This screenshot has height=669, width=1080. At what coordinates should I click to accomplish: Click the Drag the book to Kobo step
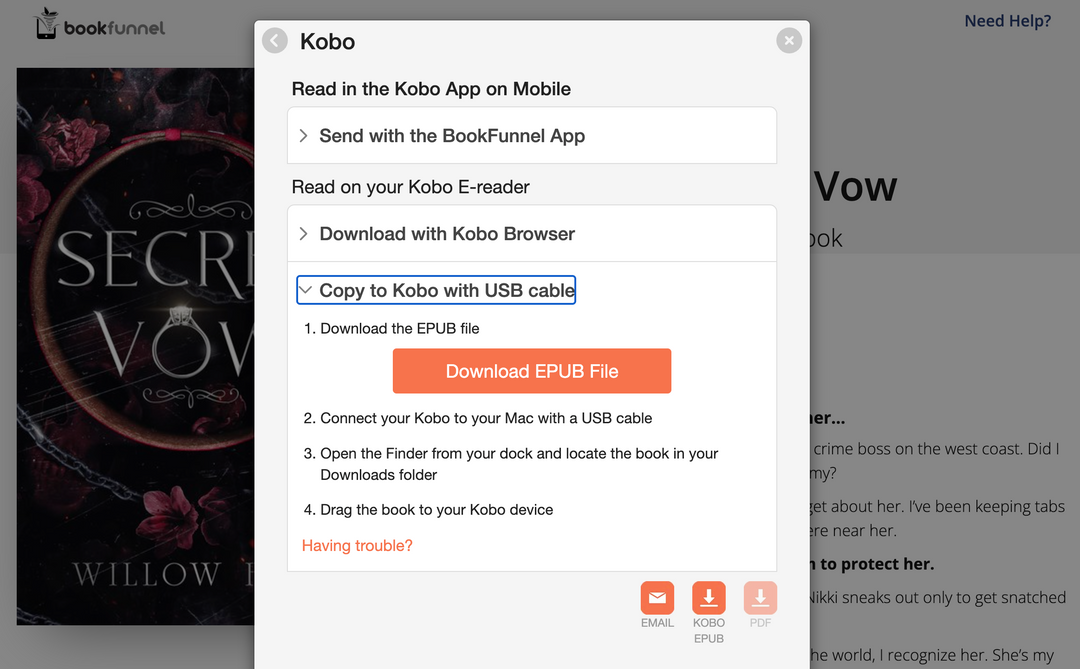(x=436, y=510)
